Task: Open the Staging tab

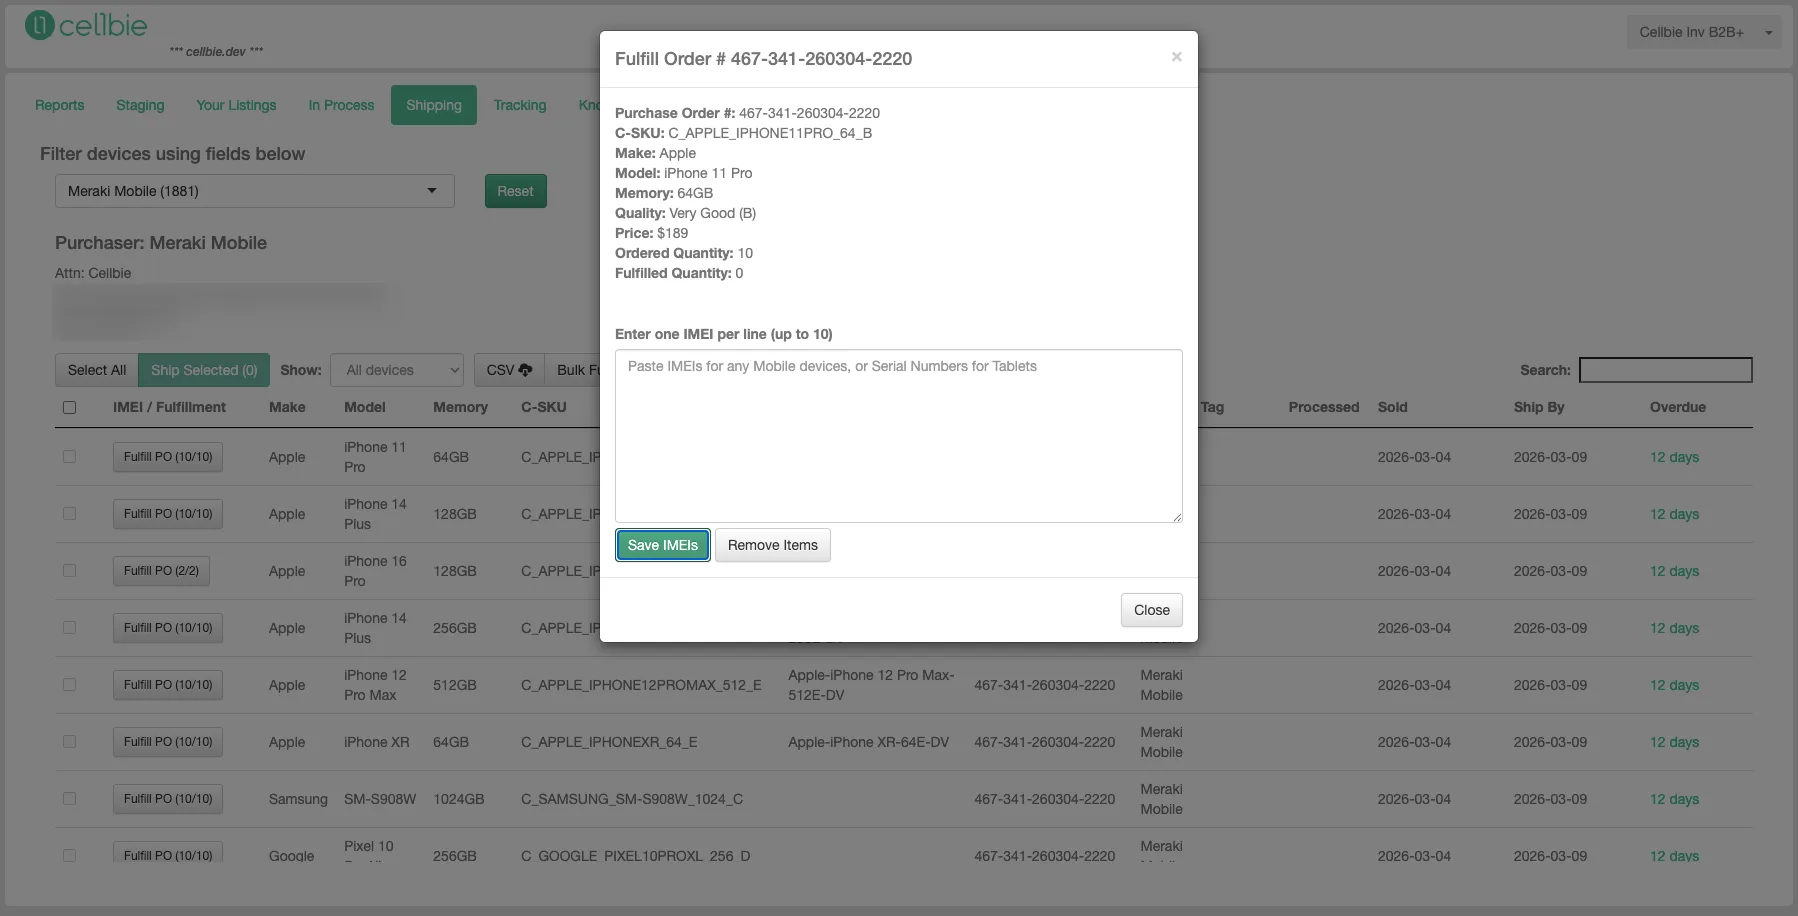Action: 140,105
